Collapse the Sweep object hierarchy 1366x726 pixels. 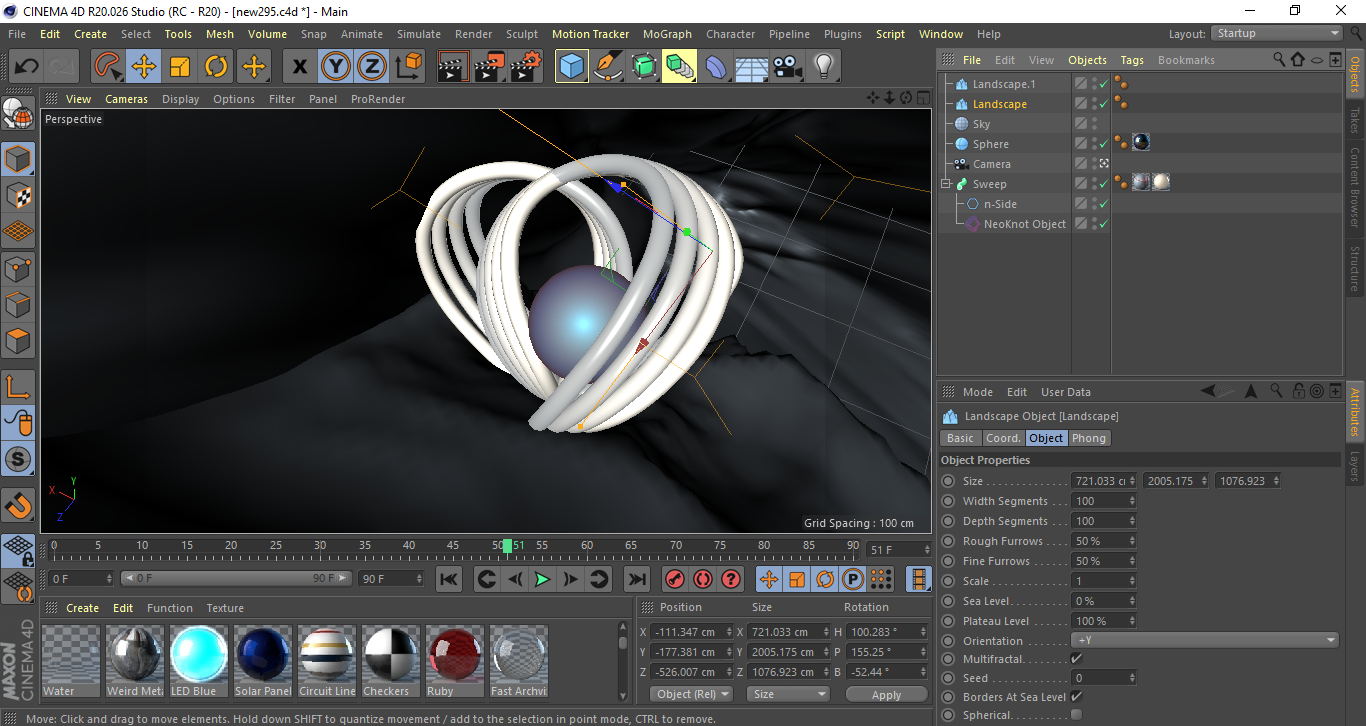(x=946, y=184)
